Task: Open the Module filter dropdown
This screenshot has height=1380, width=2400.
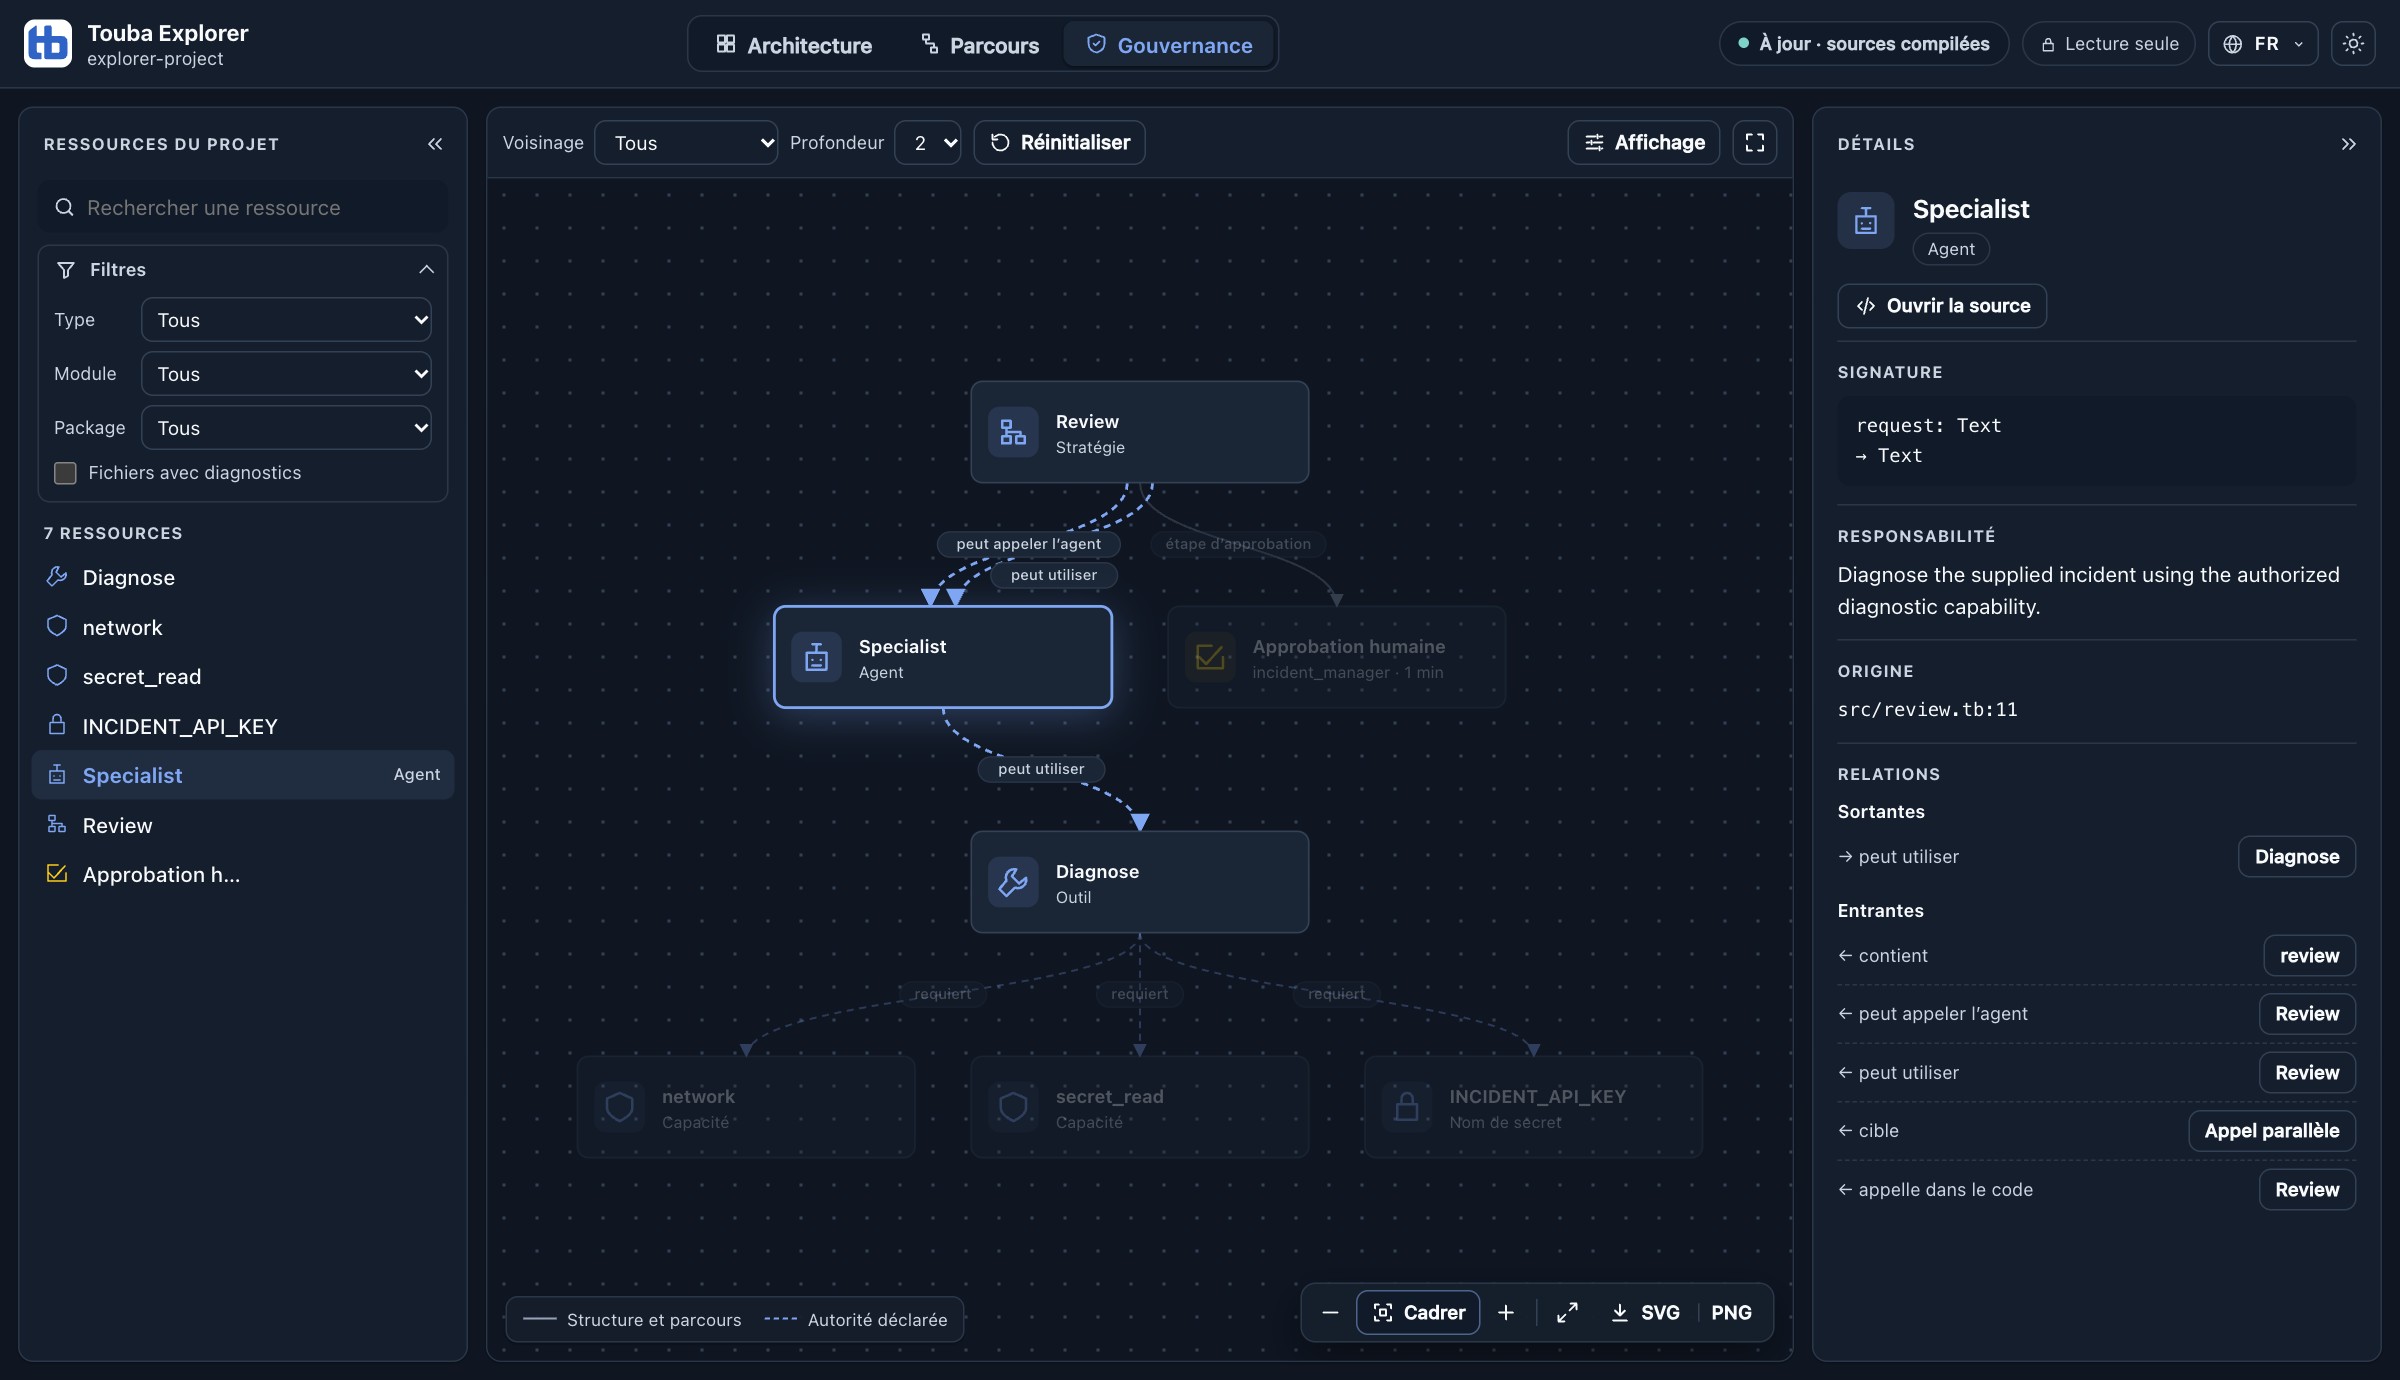Action: coord(286,374)
